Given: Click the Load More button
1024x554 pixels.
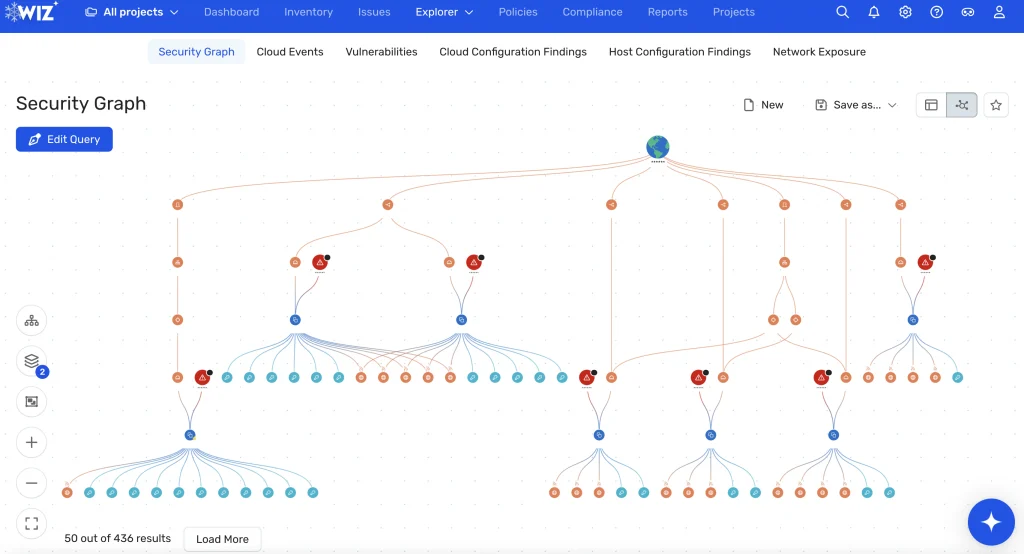Looking at the screenshot, I should 222,539.
